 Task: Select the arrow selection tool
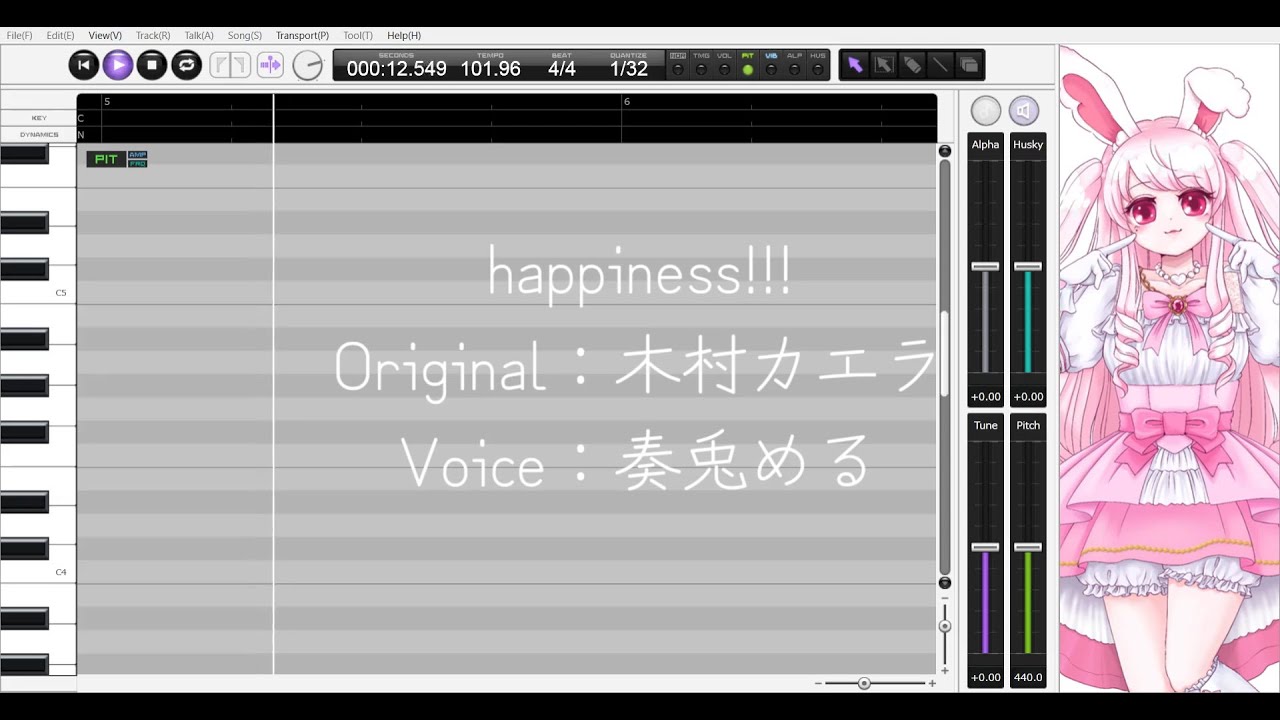[855, 65]
